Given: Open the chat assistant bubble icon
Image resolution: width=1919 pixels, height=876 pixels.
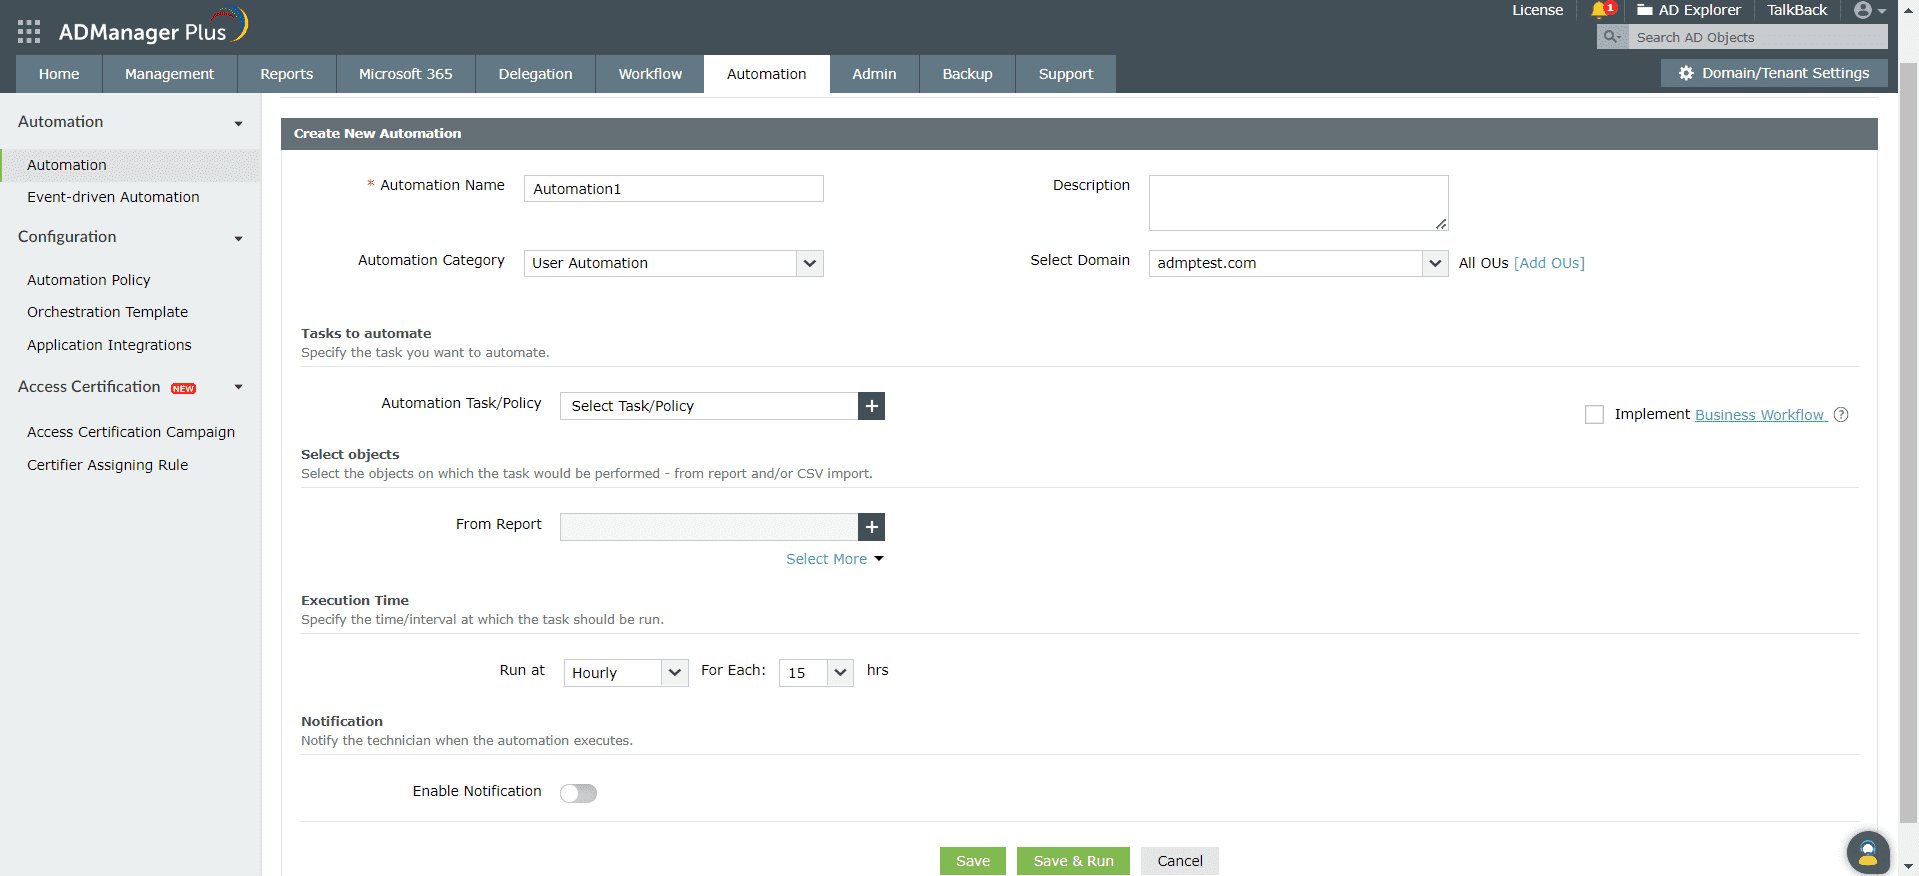Looking at the screenshot, I should [1868, 853].
